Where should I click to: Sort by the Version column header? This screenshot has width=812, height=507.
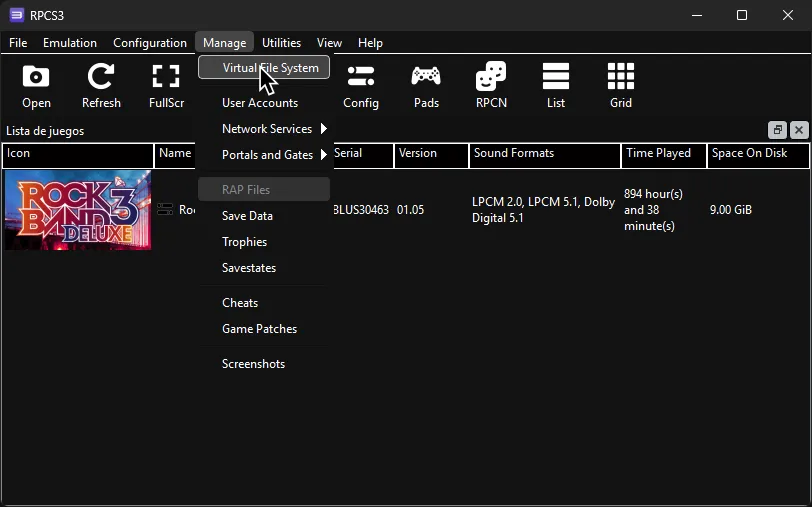coord(431,156)
